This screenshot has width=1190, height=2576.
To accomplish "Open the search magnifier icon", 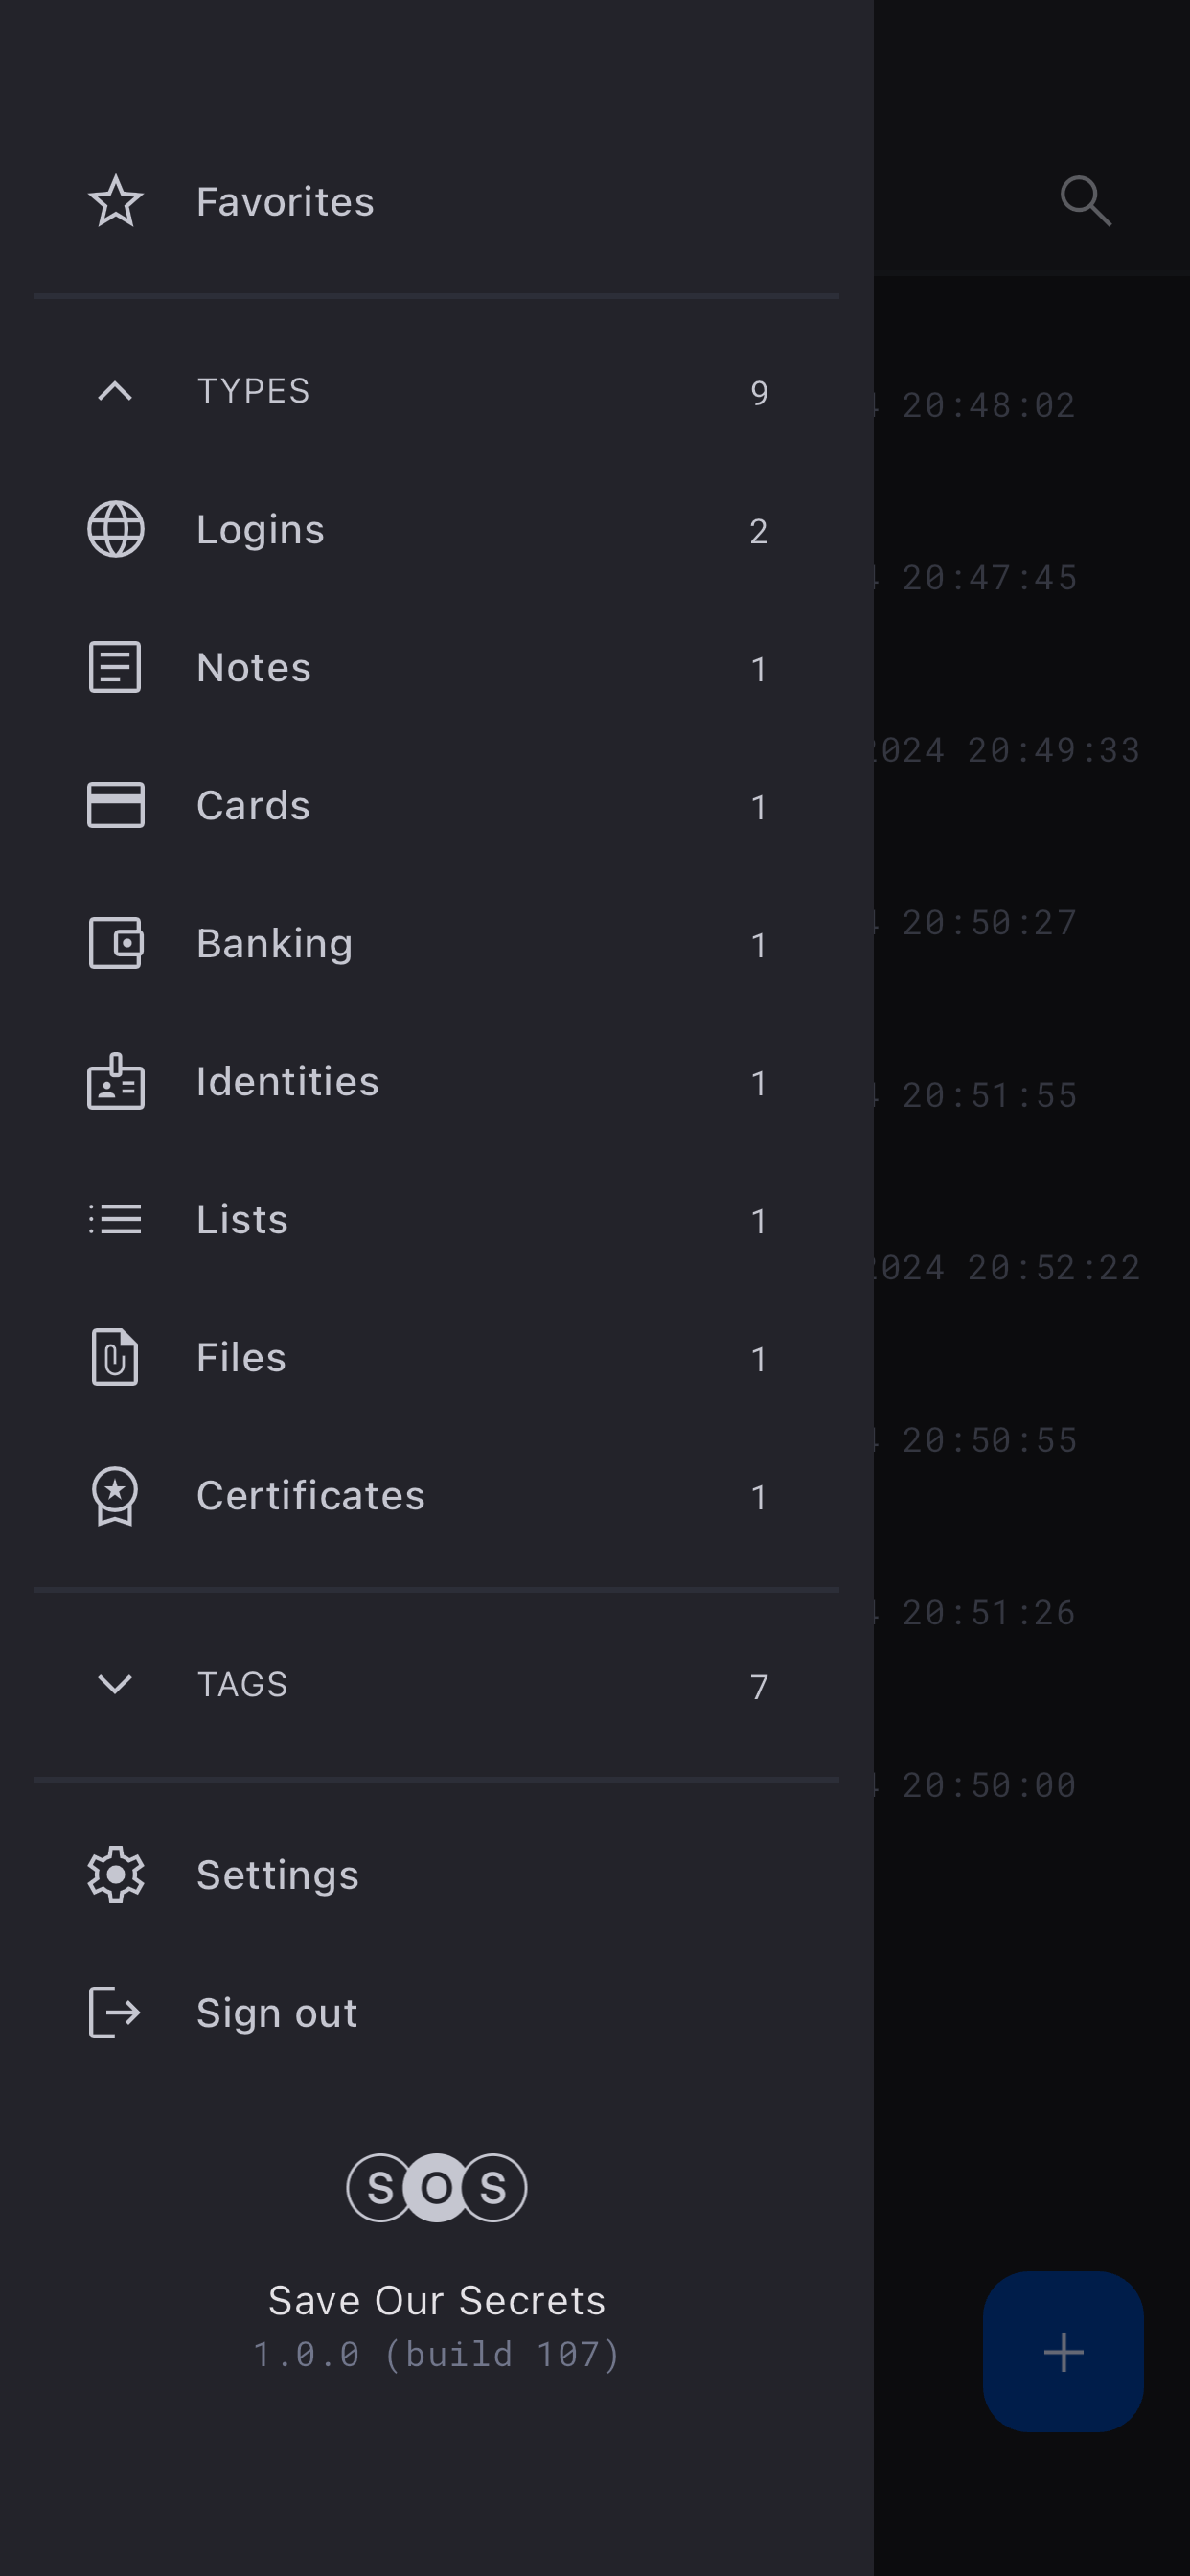I will click(x=1085, y=201).
